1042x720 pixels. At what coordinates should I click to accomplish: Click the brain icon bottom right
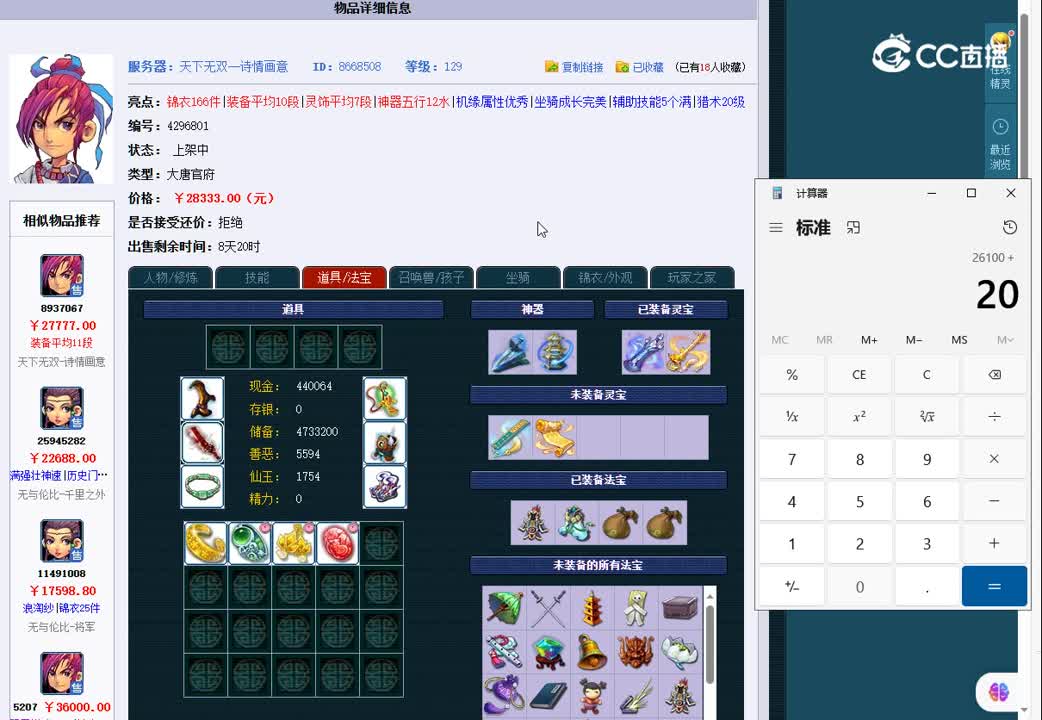pos(999,693)
